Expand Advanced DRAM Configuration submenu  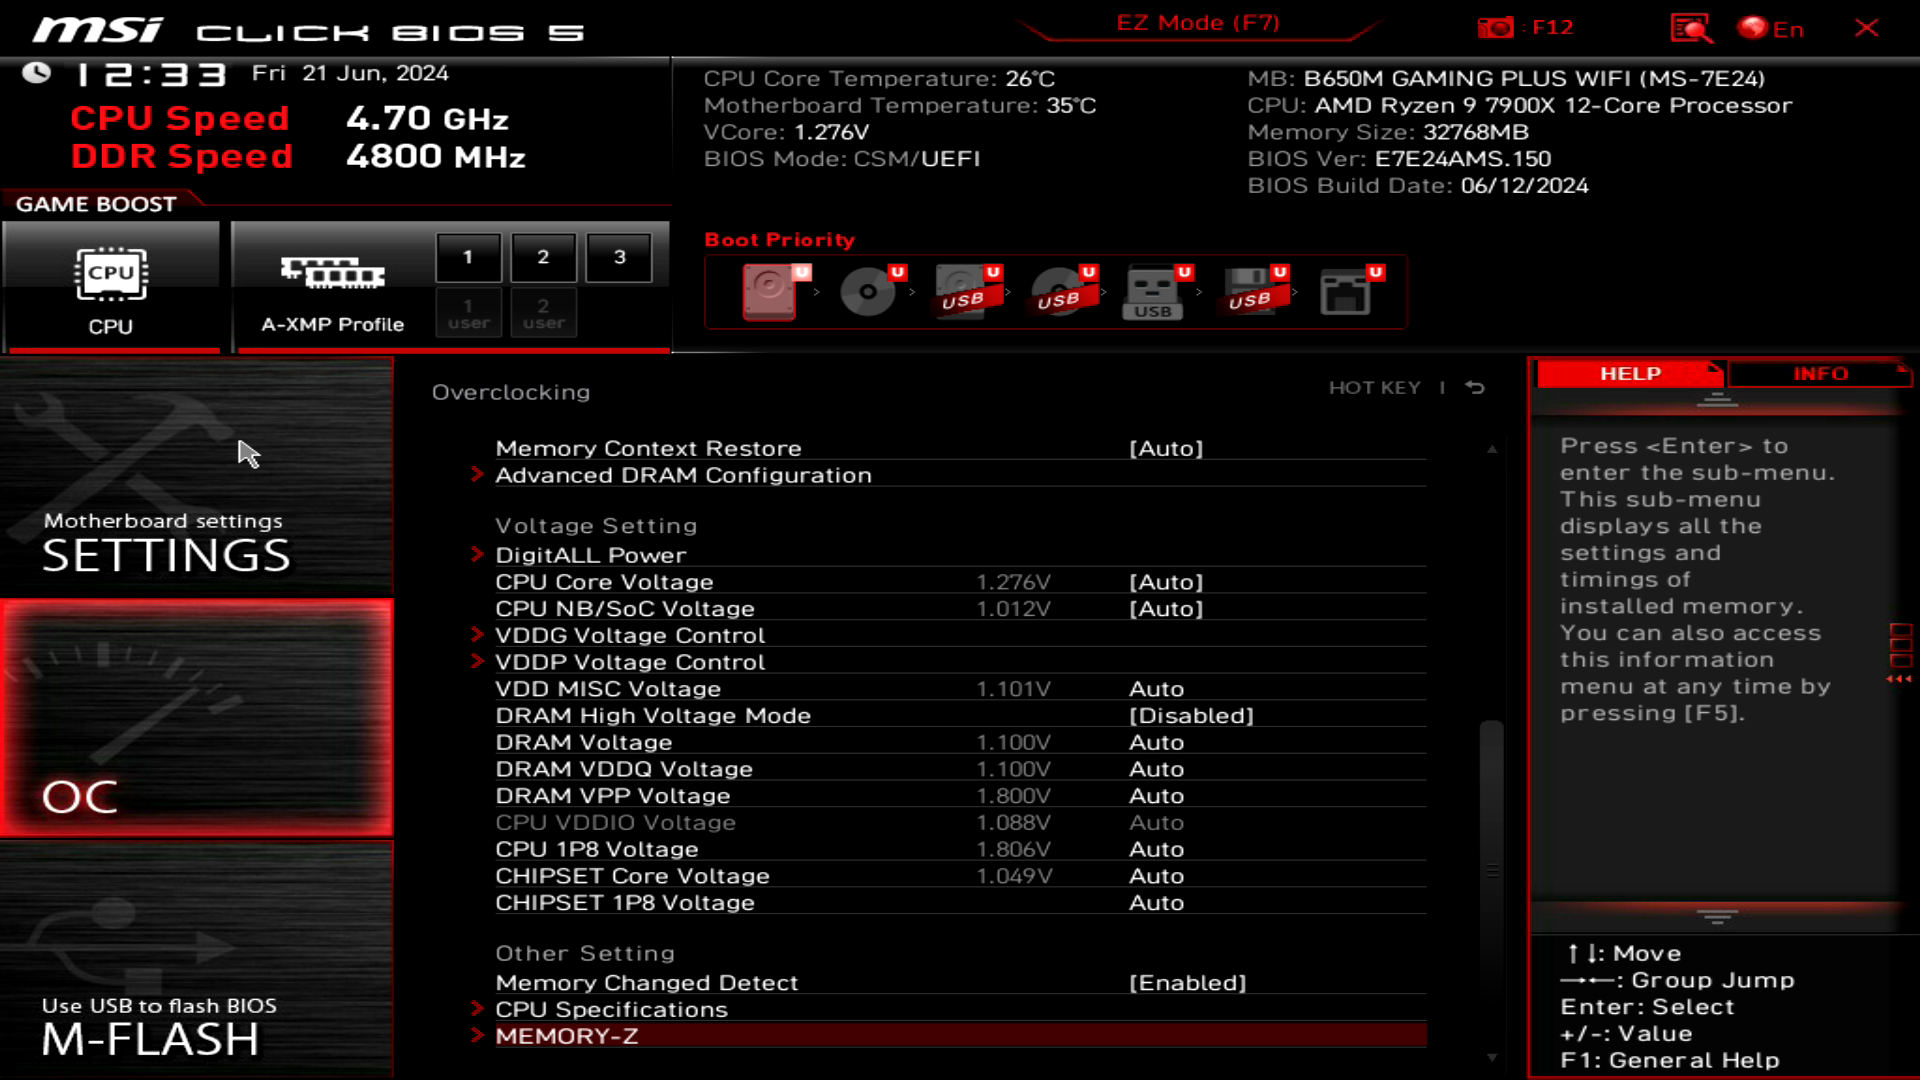coord(683,475)
